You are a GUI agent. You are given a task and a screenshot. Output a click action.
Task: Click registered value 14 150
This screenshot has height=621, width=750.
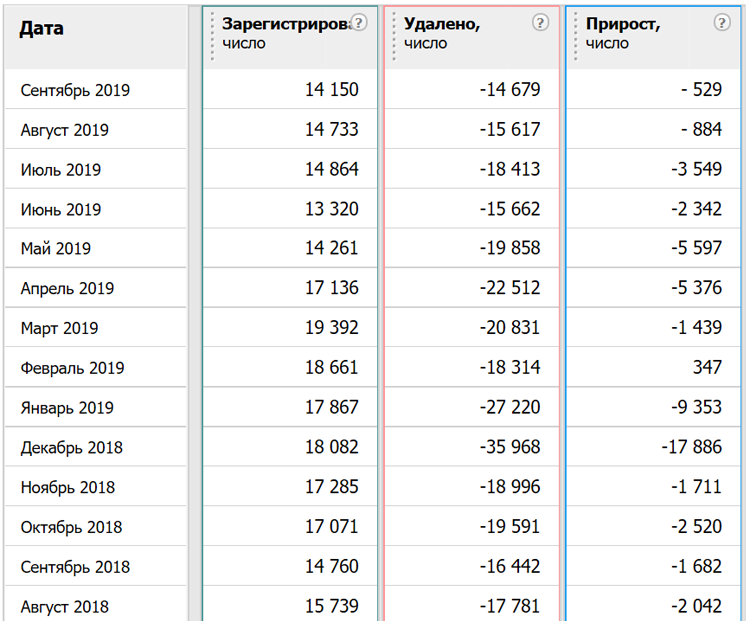click(x=331, y=89)
